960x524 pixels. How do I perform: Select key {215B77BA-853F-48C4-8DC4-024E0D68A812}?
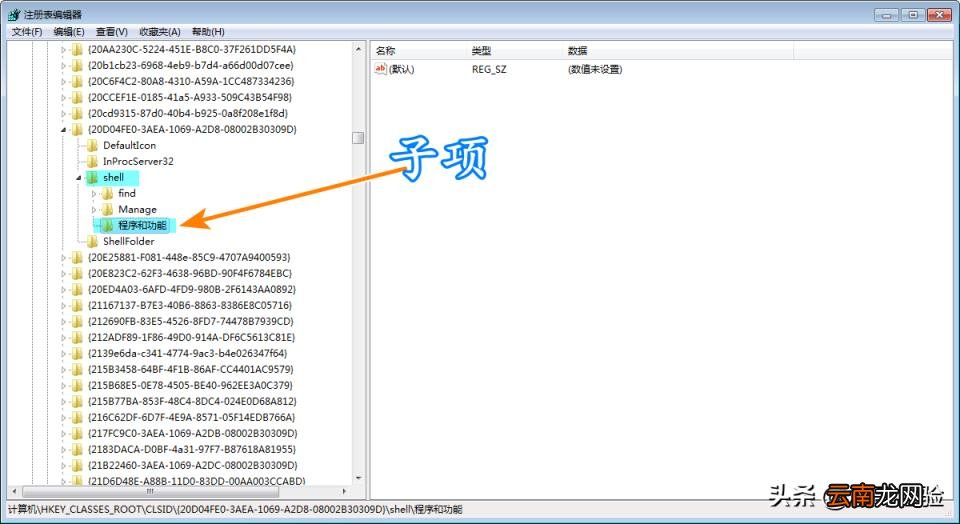[x=192, y=402]
